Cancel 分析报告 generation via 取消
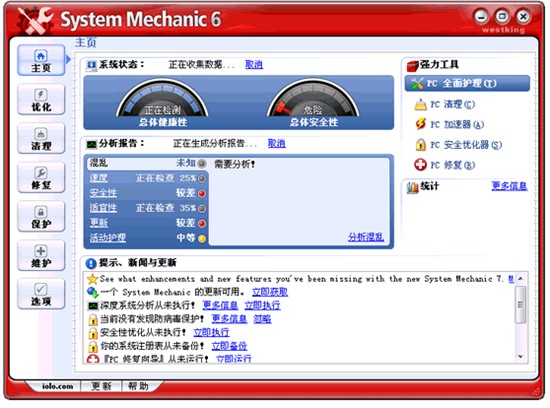 pos(276,143)
